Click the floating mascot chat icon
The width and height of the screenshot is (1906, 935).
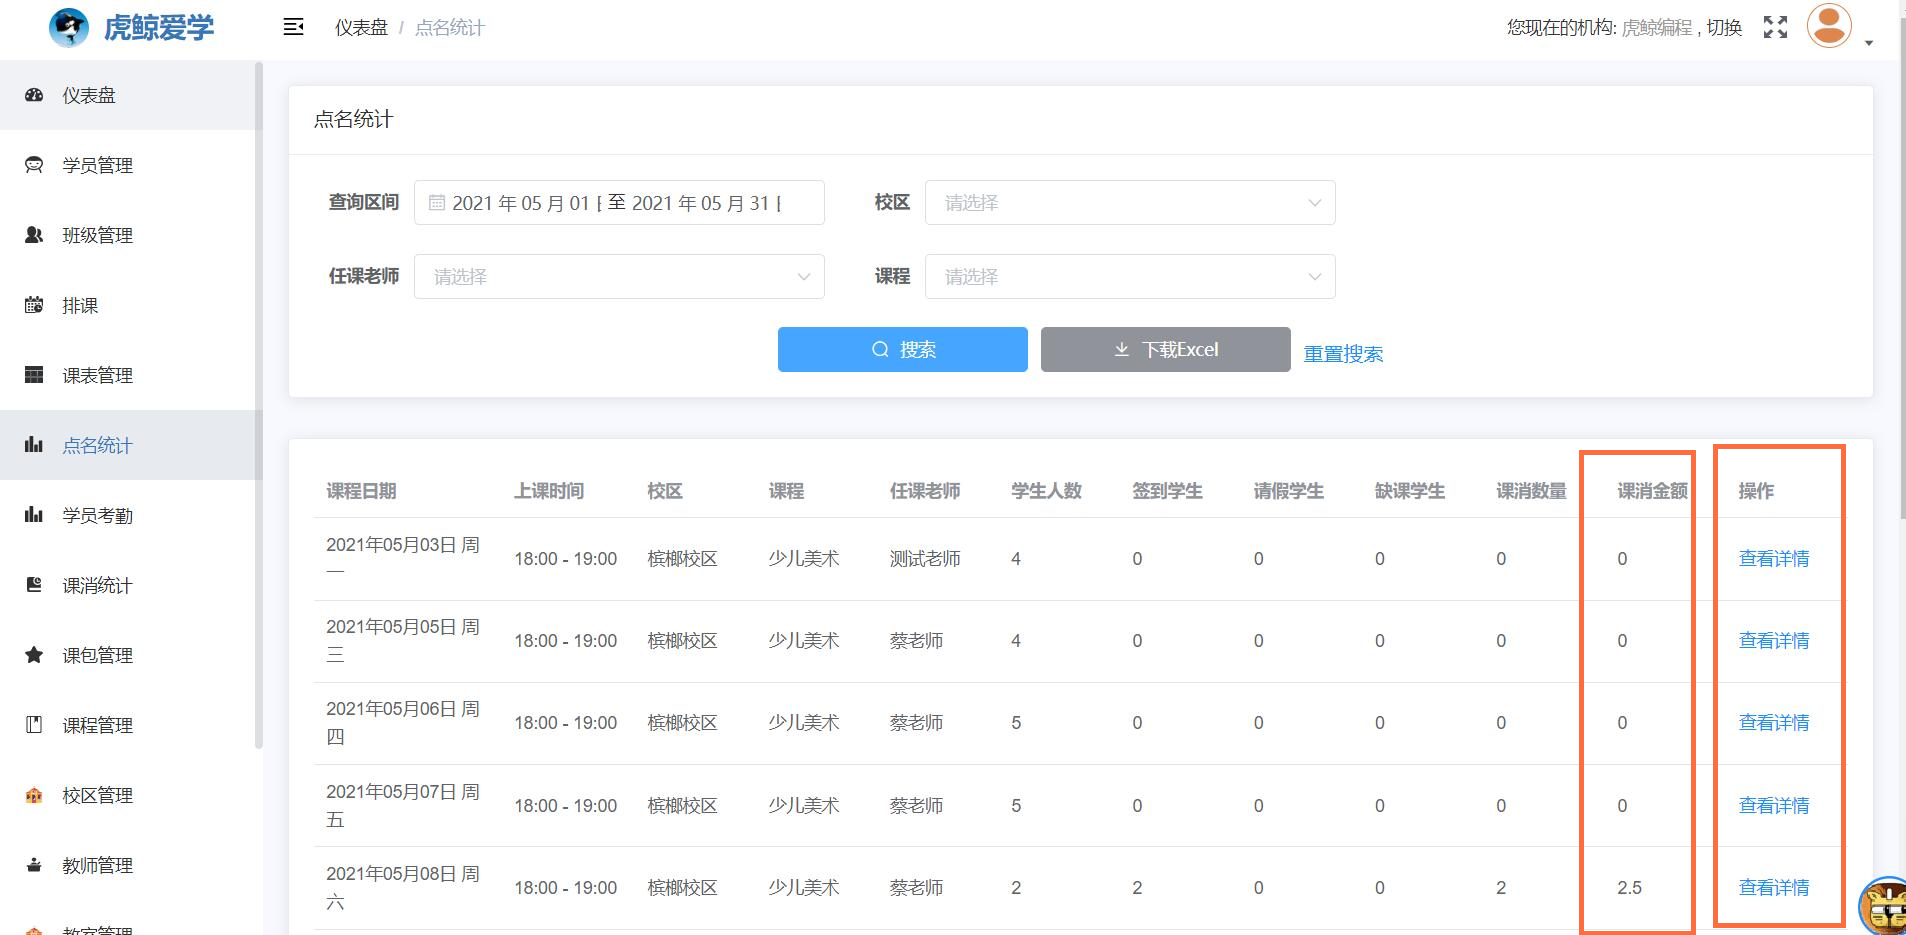click(x=1883, y=906)
